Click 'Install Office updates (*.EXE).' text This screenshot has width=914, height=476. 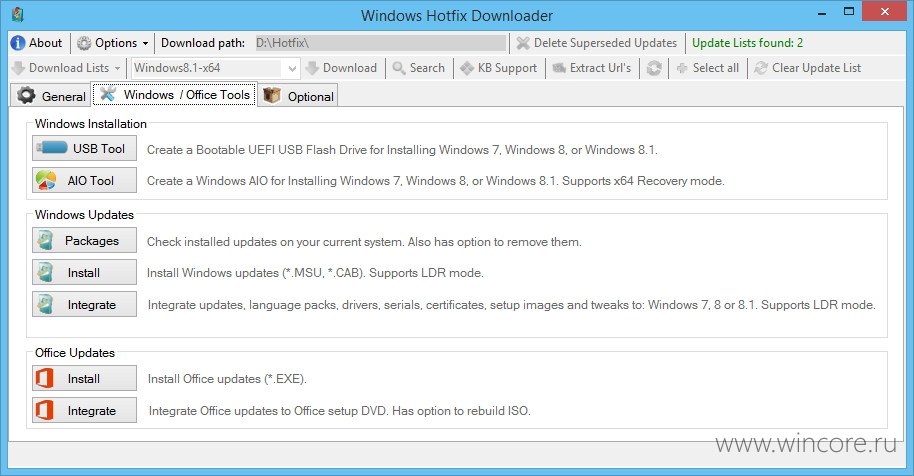point(227,379)
